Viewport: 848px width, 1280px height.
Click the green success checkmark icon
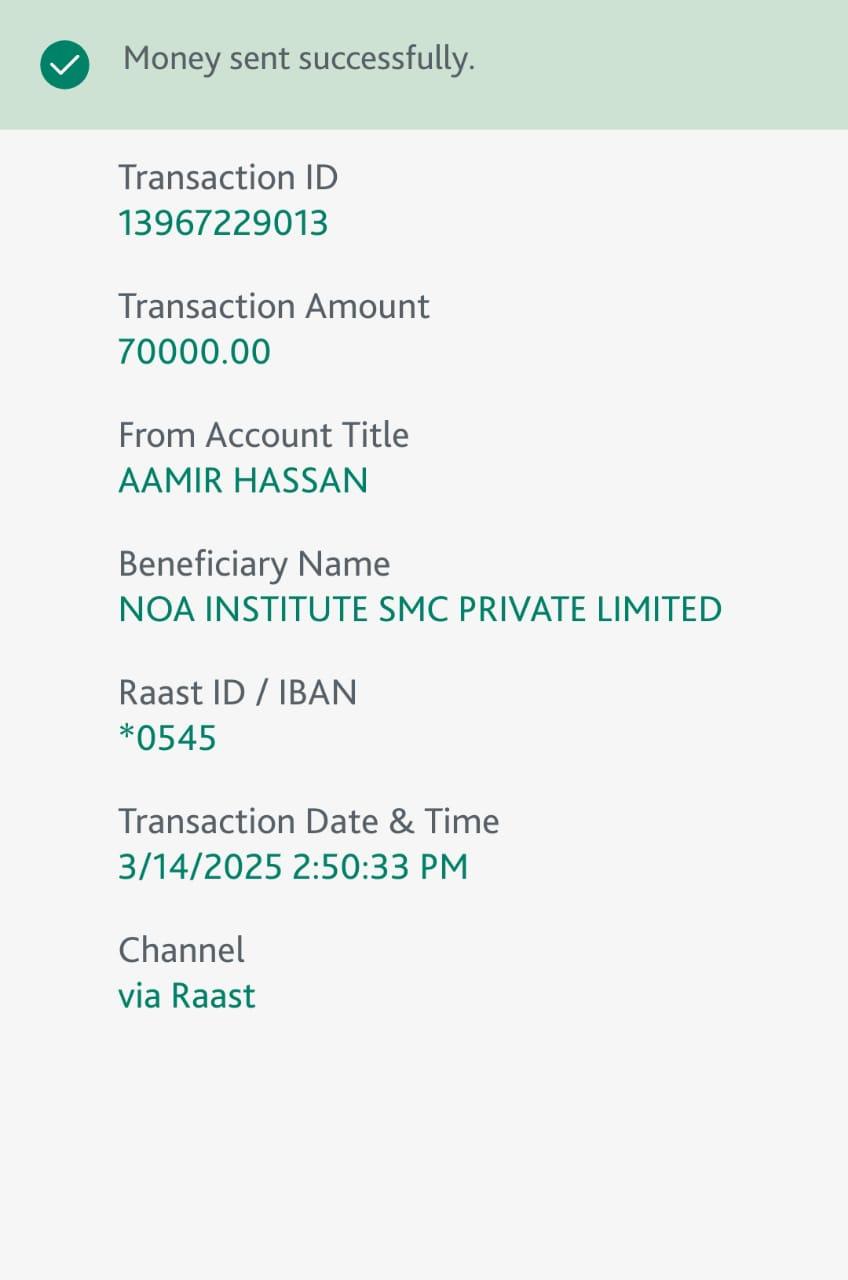coord(65,65)
